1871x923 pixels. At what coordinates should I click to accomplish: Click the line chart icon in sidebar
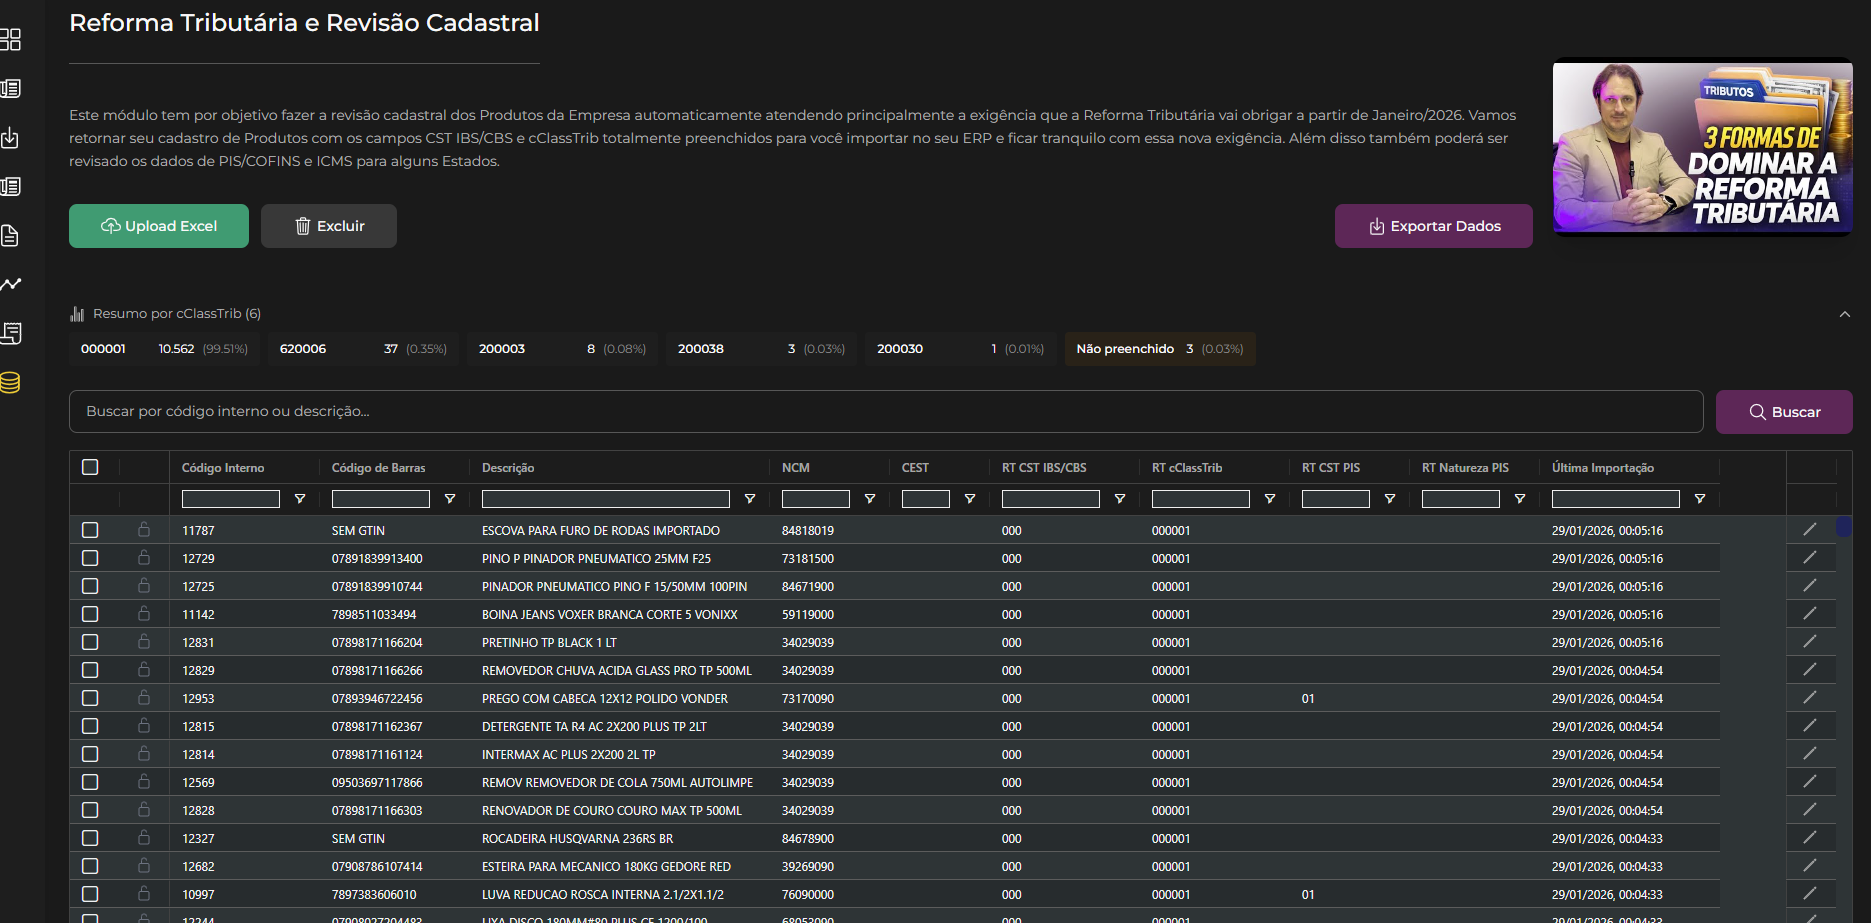pos(11,285)
